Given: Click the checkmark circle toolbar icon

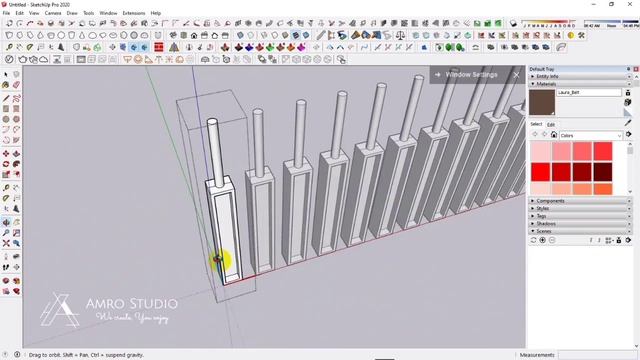Looking at the screenshot, I should pyautogui.click(x=9, y=60).
